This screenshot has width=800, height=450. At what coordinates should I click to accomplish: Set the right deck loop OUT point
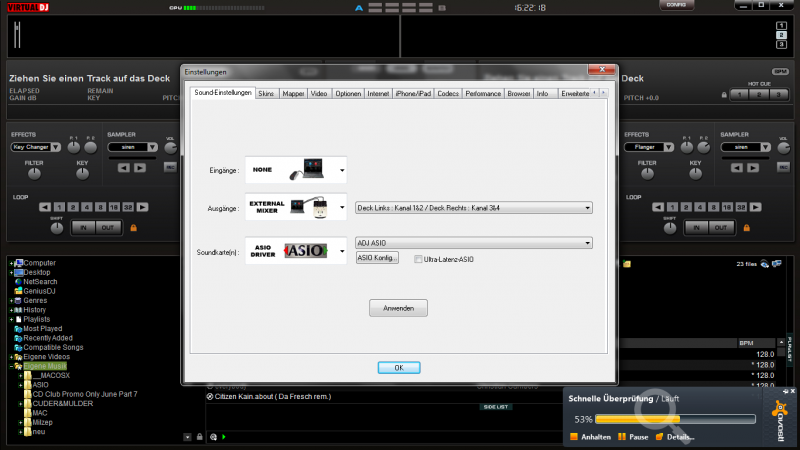(x=720, y=228)
